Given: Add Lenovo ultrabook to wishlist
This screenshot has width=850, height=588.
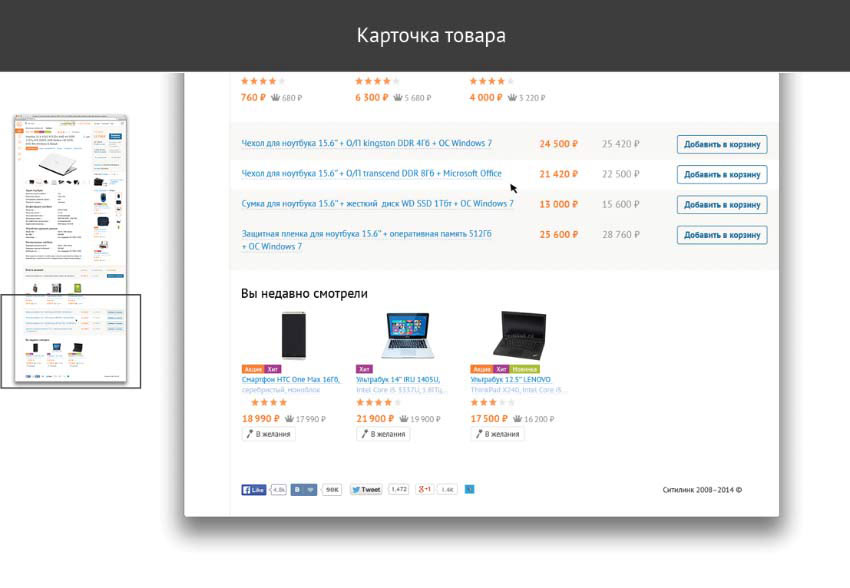Looking at the screenshot, I should click(497, 434).
